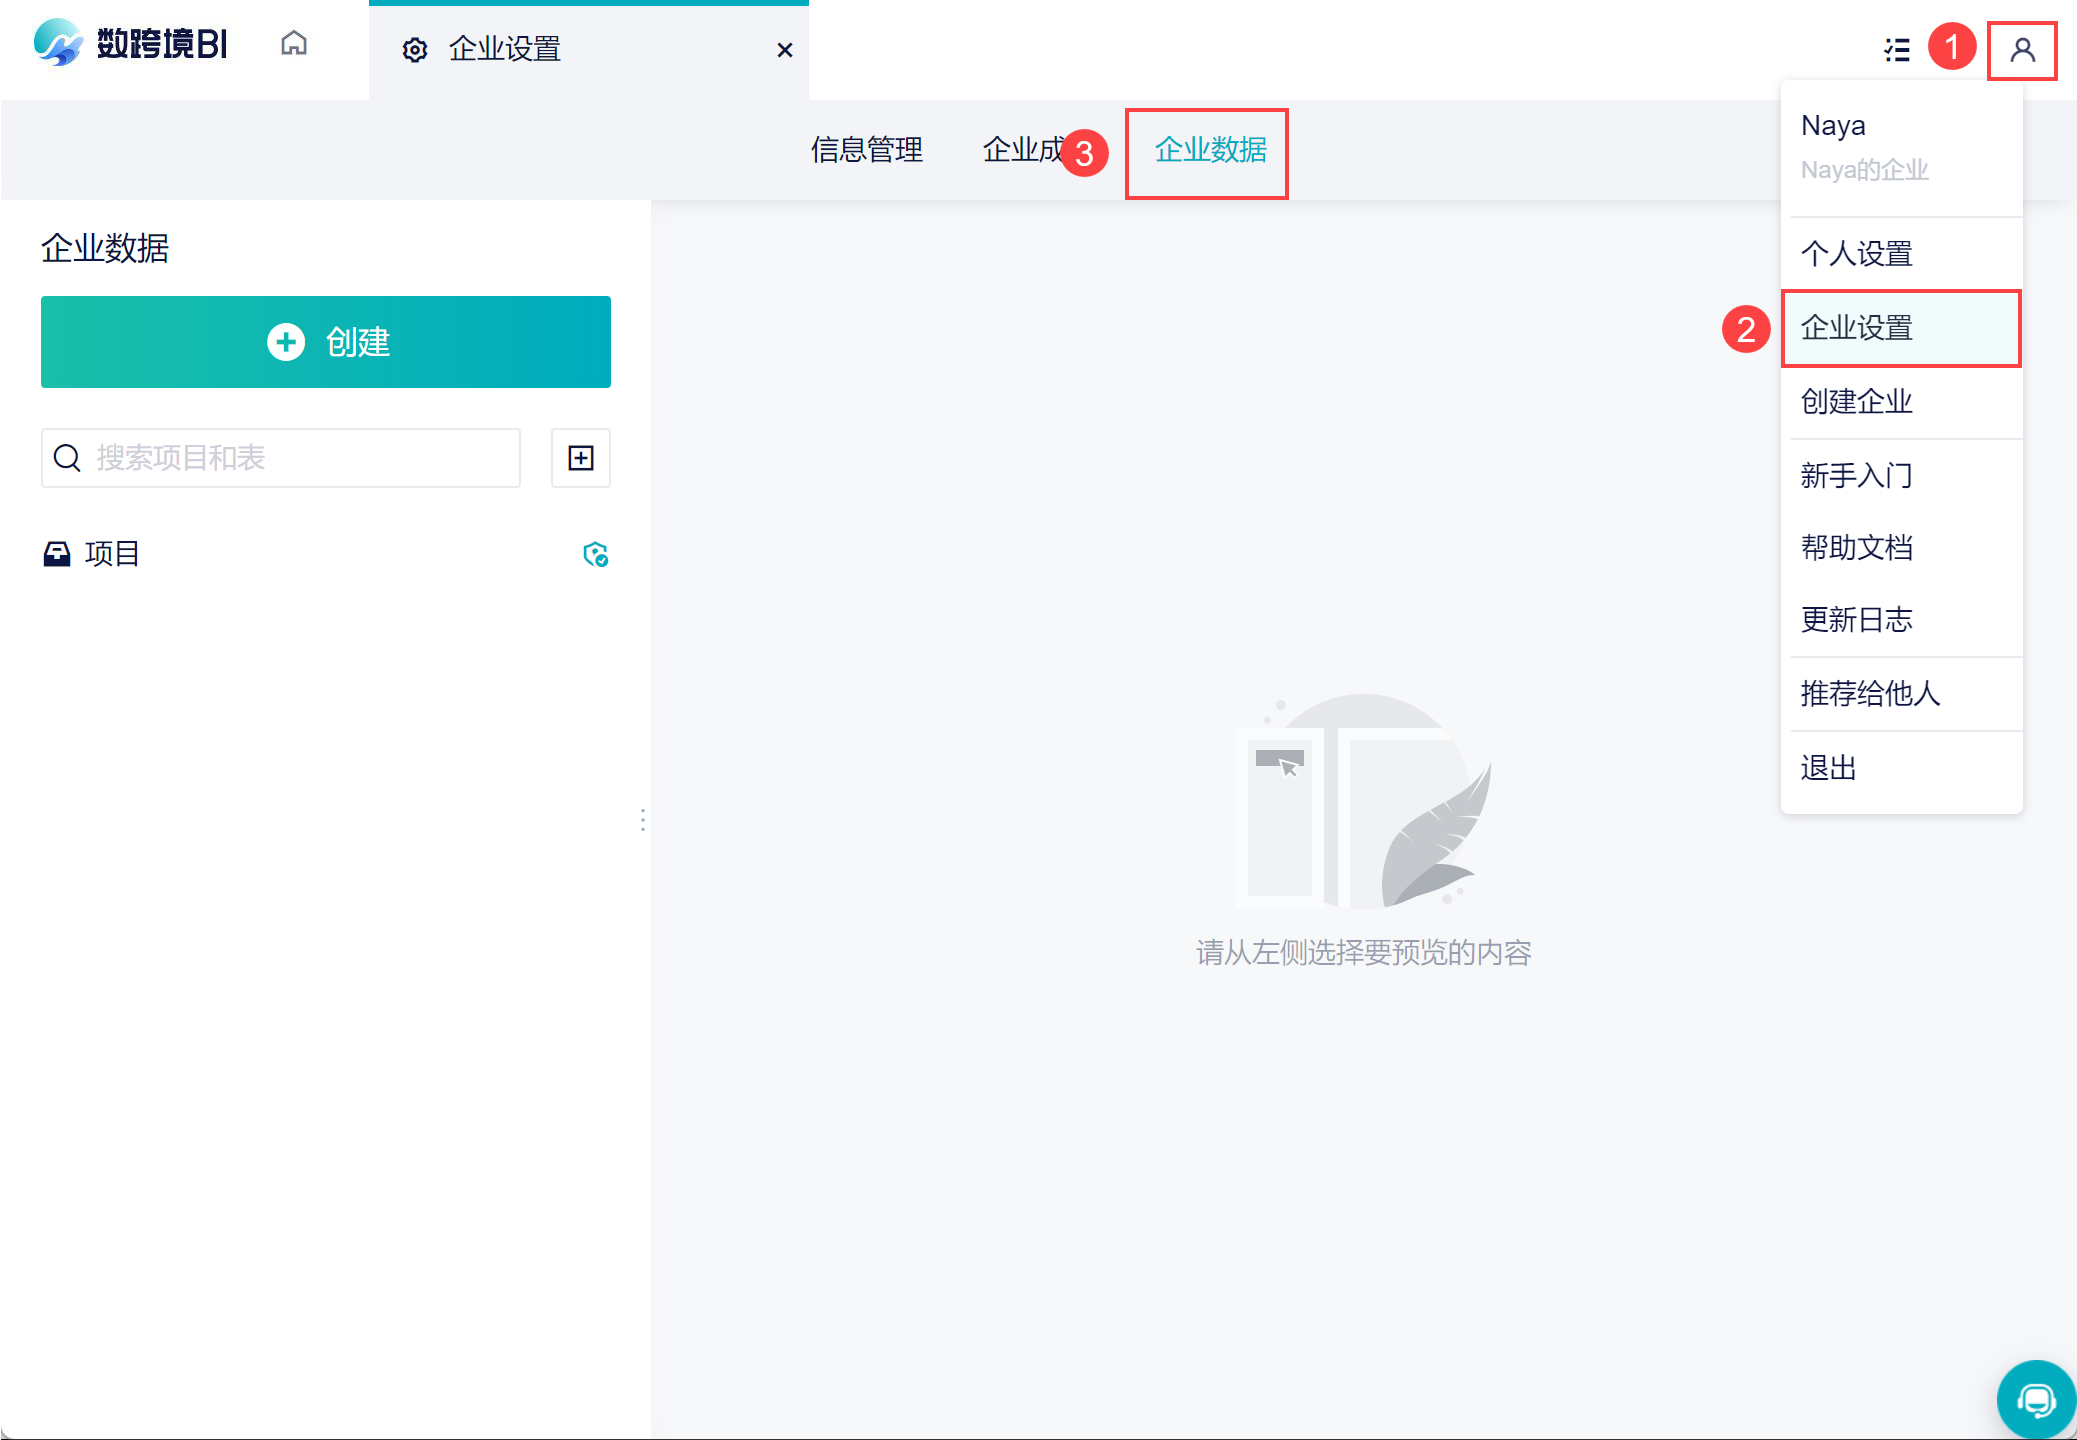The height and width of the screenshot is (1440, 2077).
Task: Click the 创建 button
Action: tap(326, 342)
